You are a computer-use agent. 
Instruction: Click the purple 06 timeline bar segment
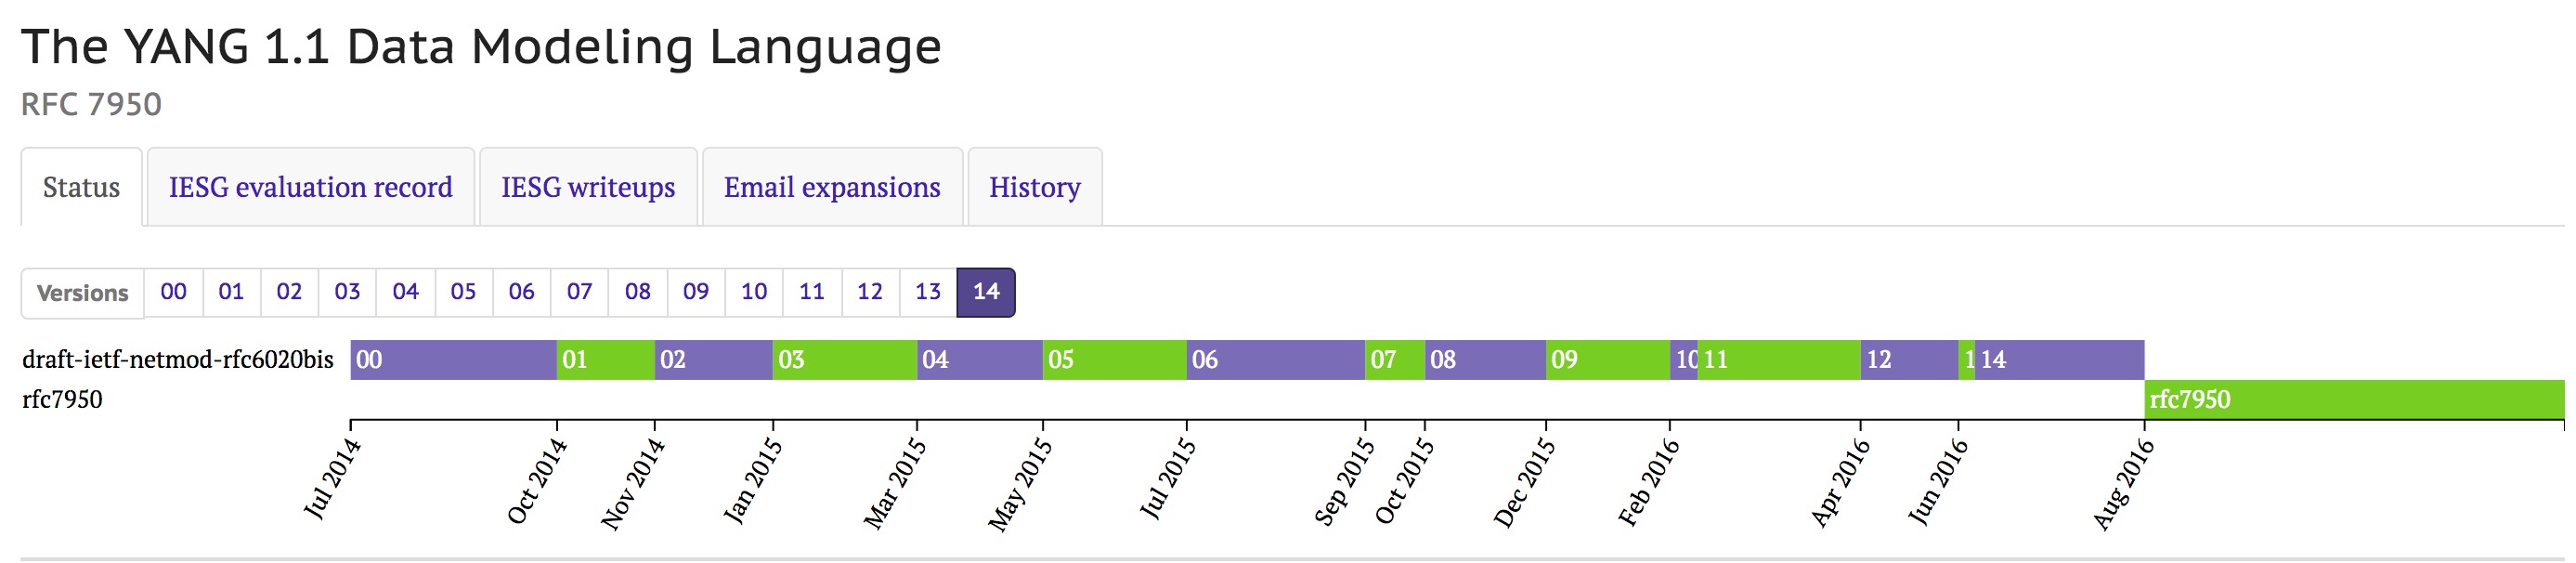1275,360
